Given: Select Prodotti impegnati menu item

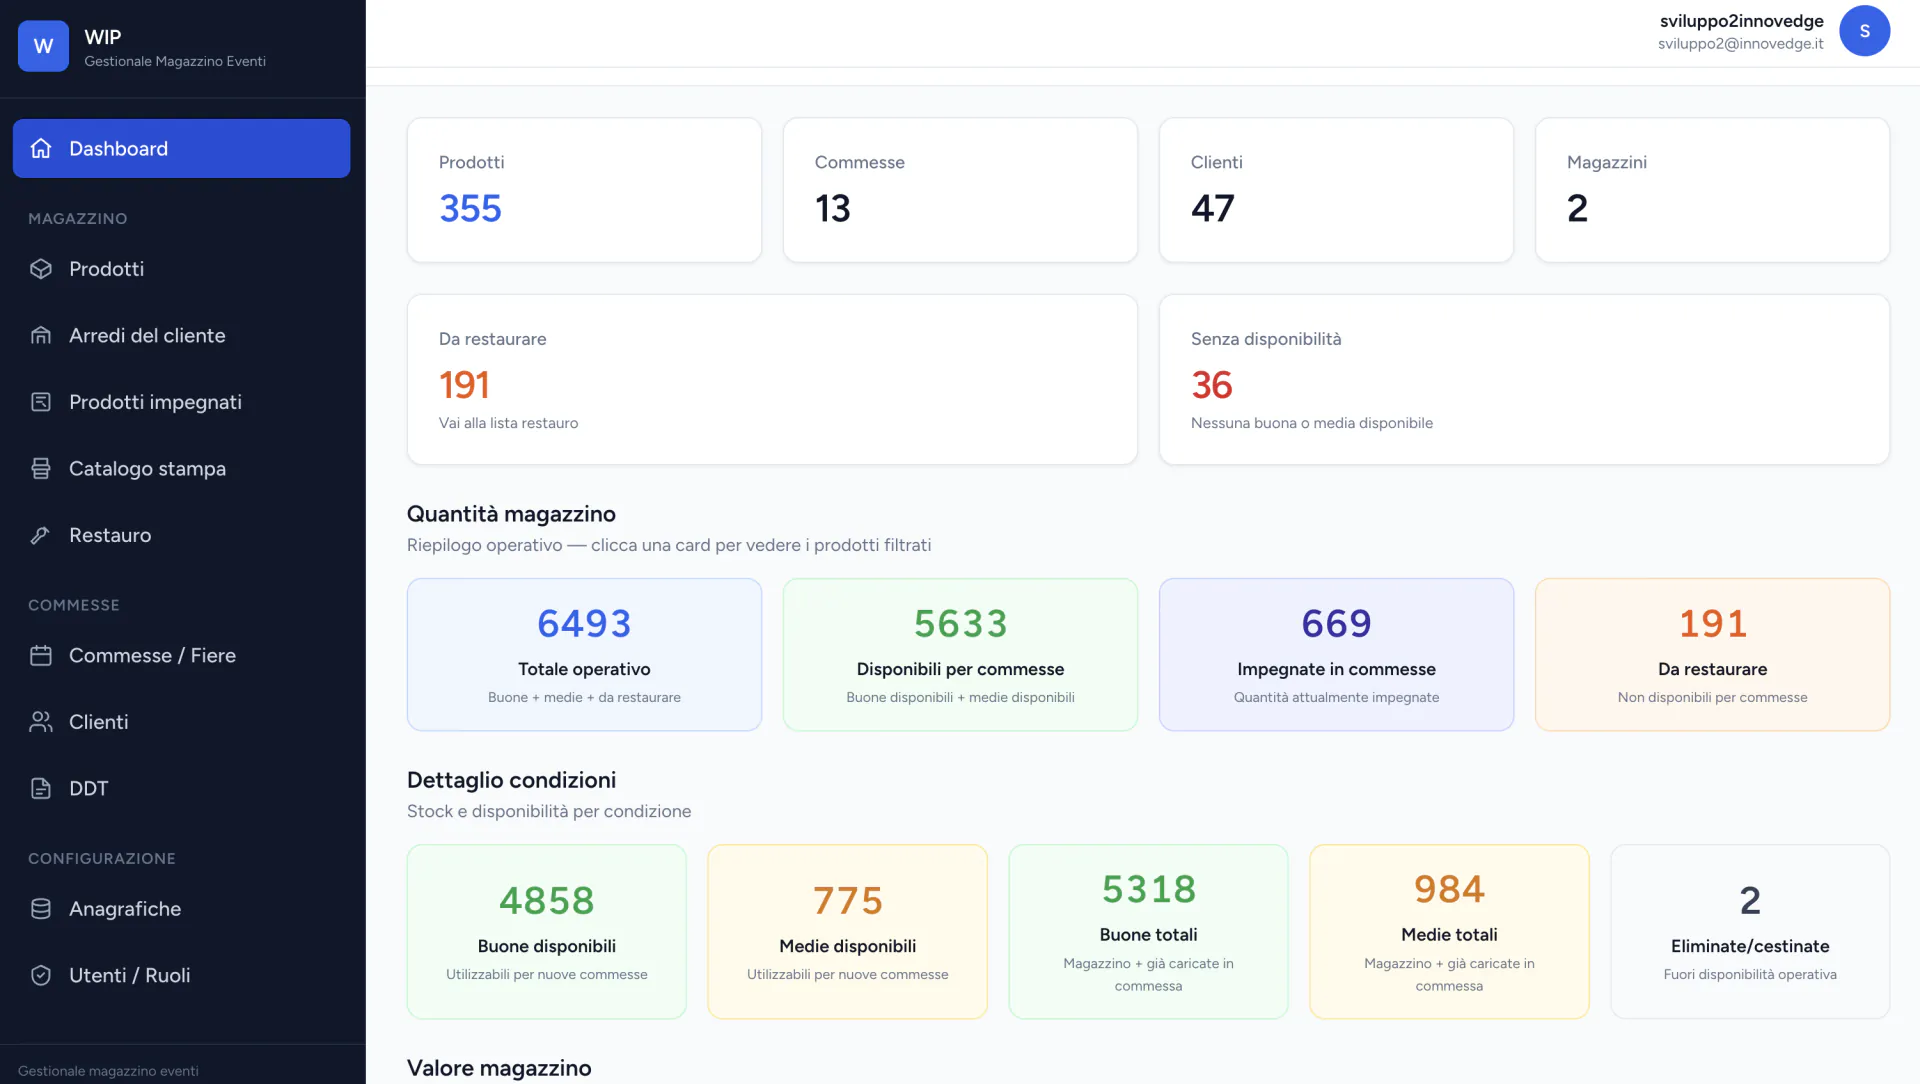Looking at the screenshot, I should click(181, 402).
